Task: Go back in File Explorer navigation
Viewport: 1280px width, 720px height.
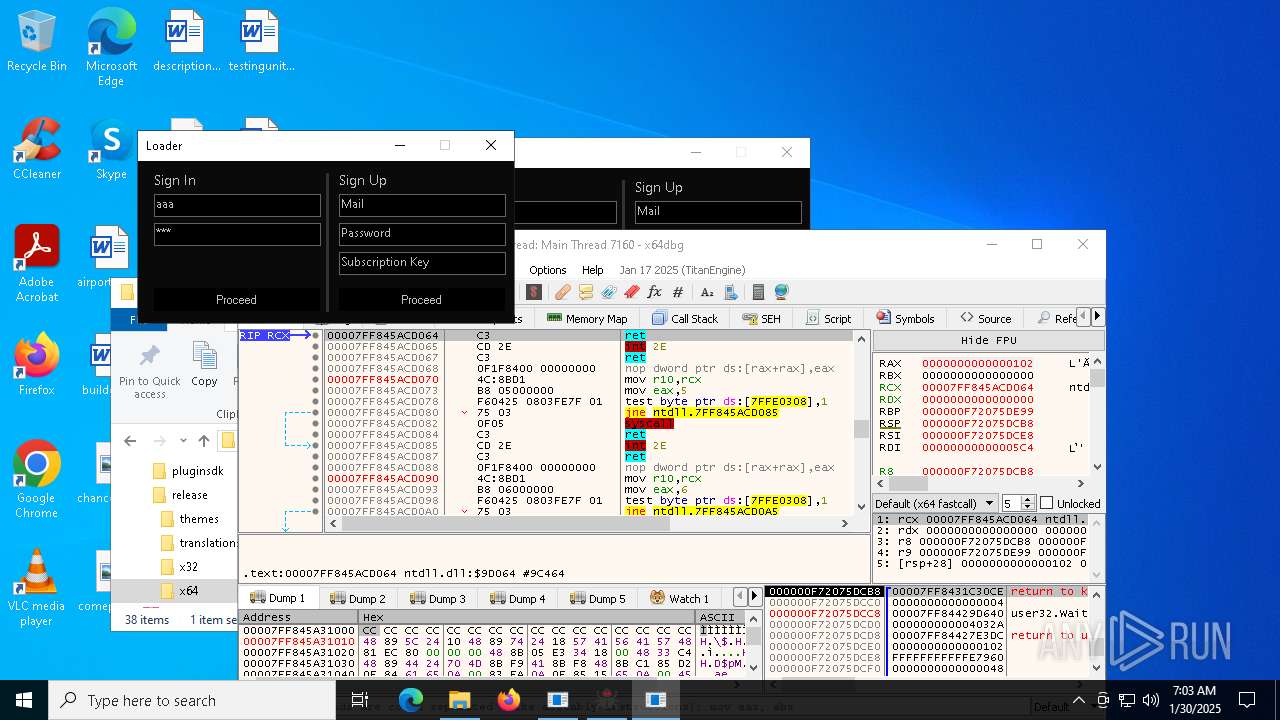Action: (x=130, y=441)
